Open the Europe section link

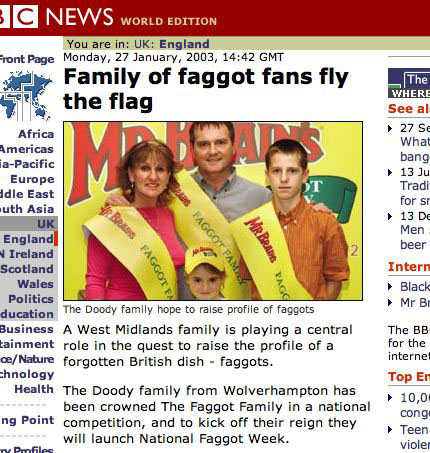click(32, 179)
